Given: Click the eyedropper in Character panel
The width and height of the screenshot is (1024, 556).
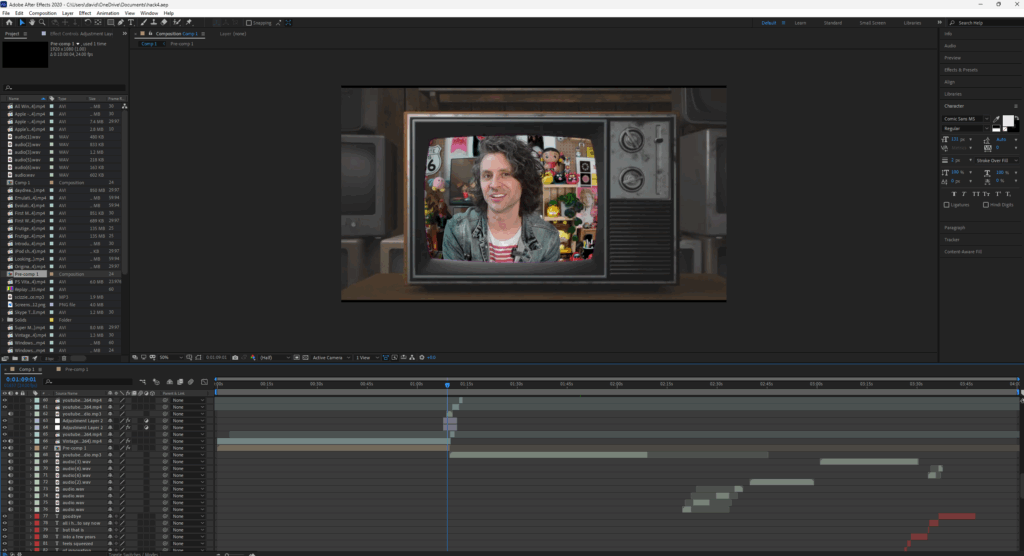Looking at the screenshot, I should [x=997, y=120].
